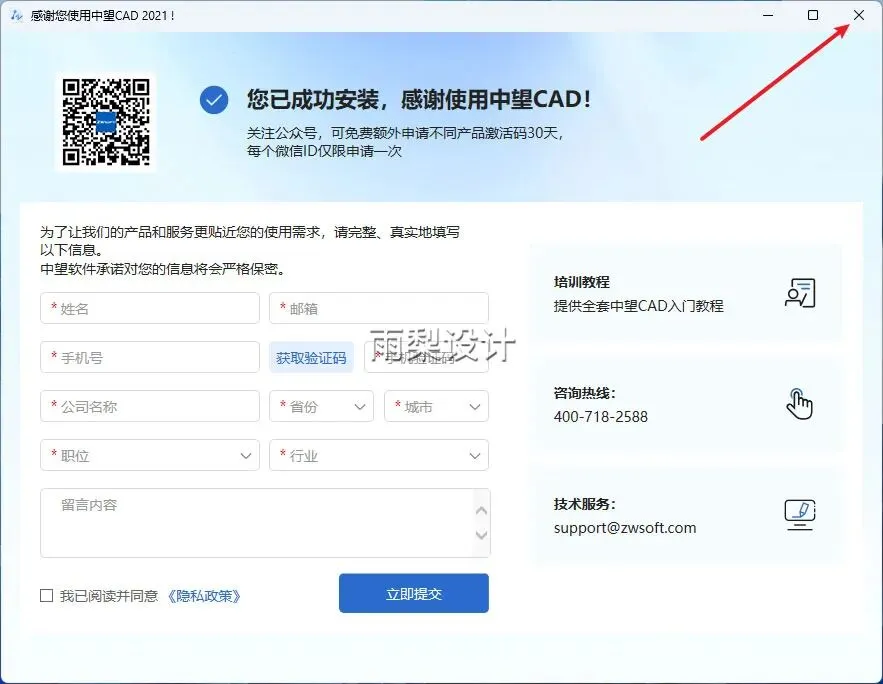Tick the privacy policy agreement checkbox
Screen dimensions: 883x684
[x=47, y=596]
